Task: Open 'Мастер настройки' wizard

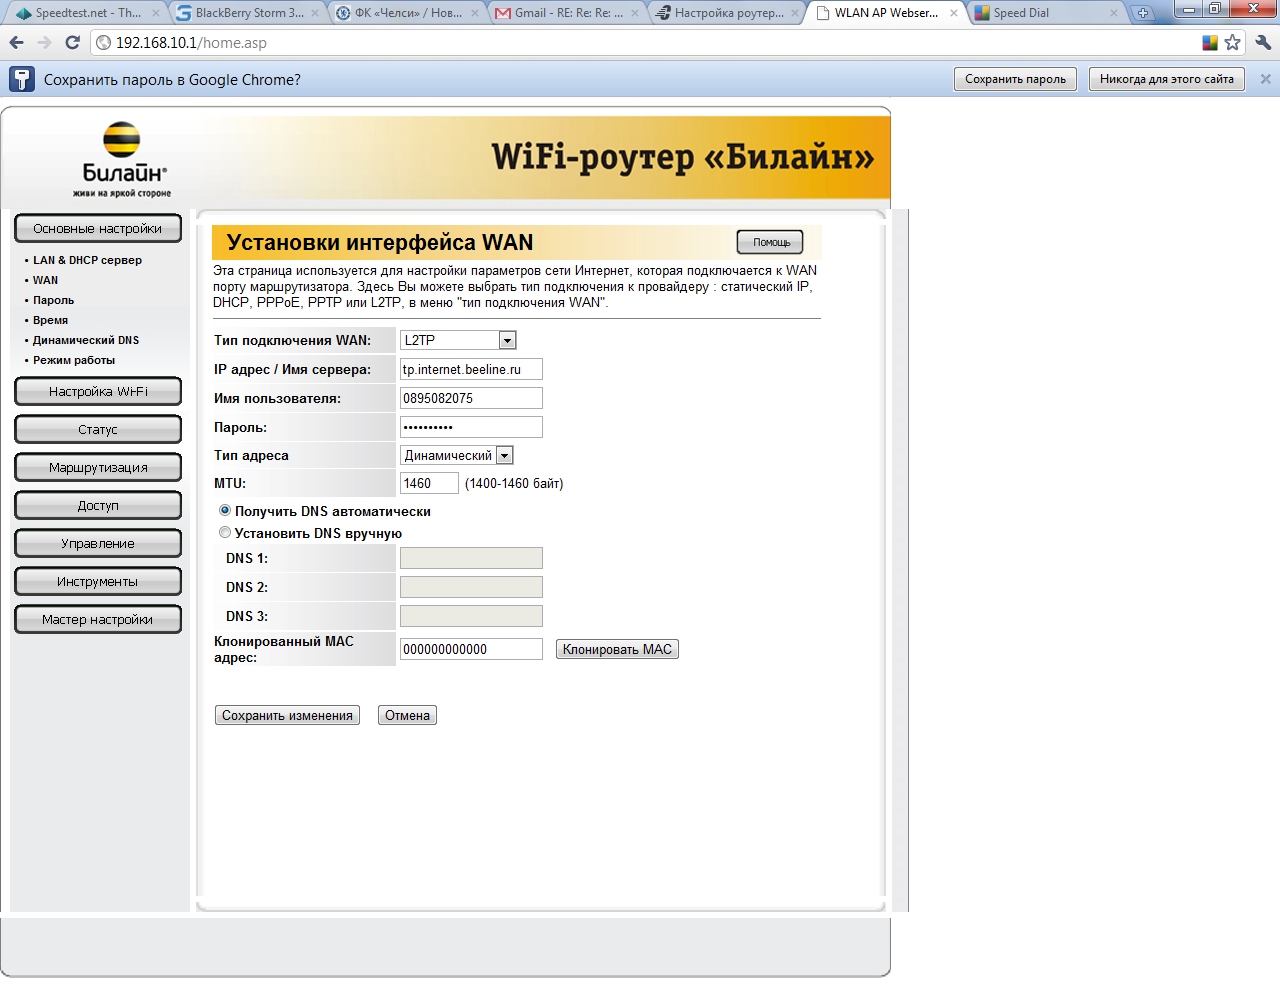Action: (98, 619)
